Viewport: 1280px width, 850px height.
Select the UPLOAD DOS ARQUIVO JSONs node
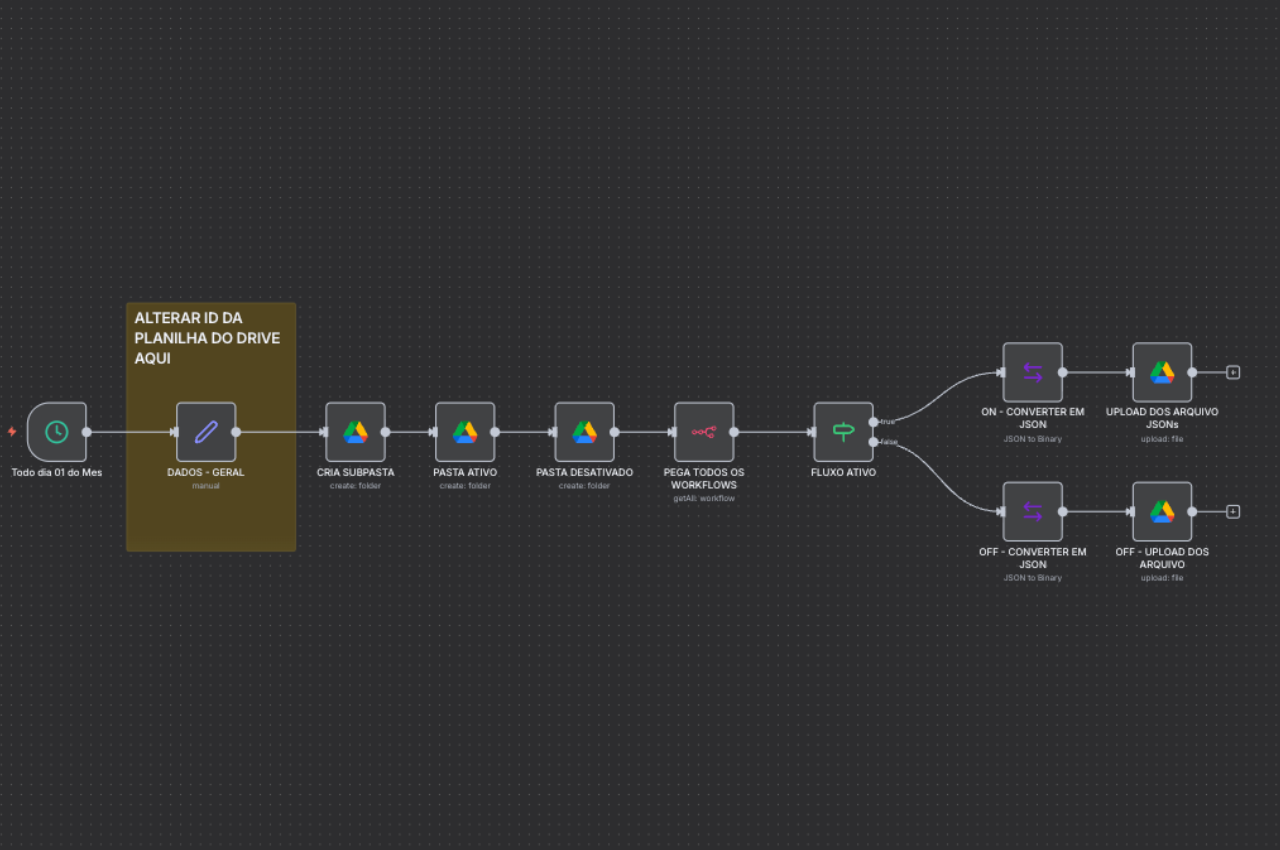pos(1161,372)
